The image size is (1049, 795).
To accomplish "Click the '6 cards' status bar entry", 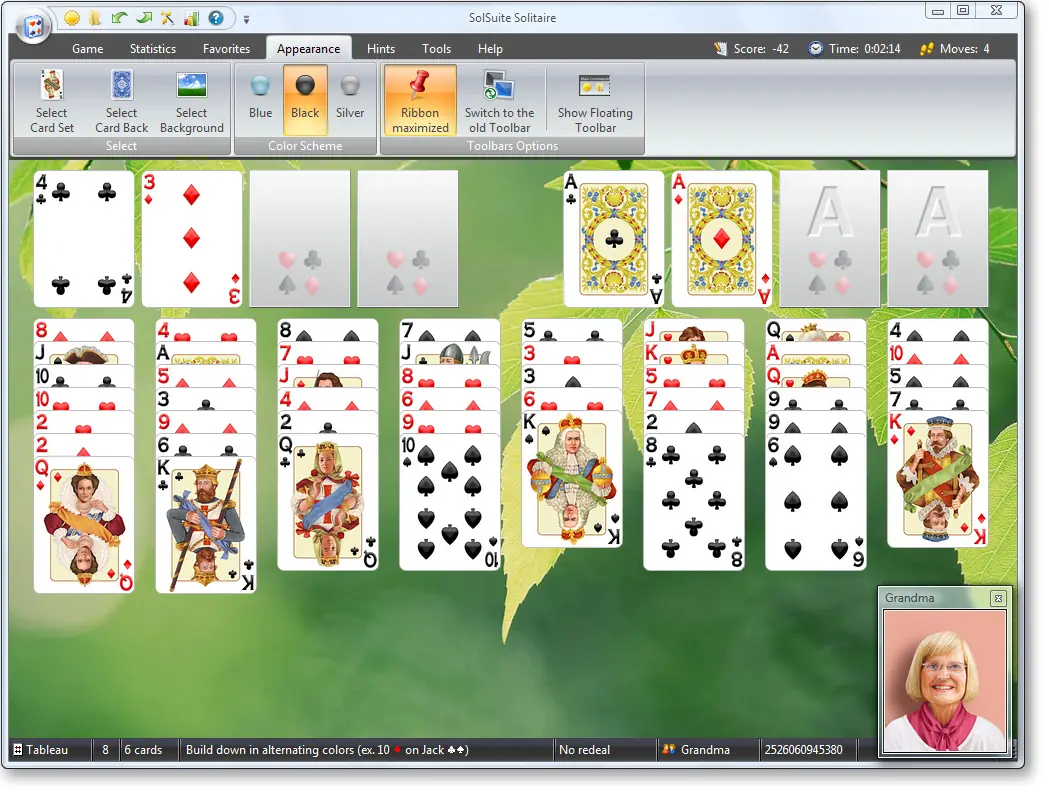I will click(143, 749).
